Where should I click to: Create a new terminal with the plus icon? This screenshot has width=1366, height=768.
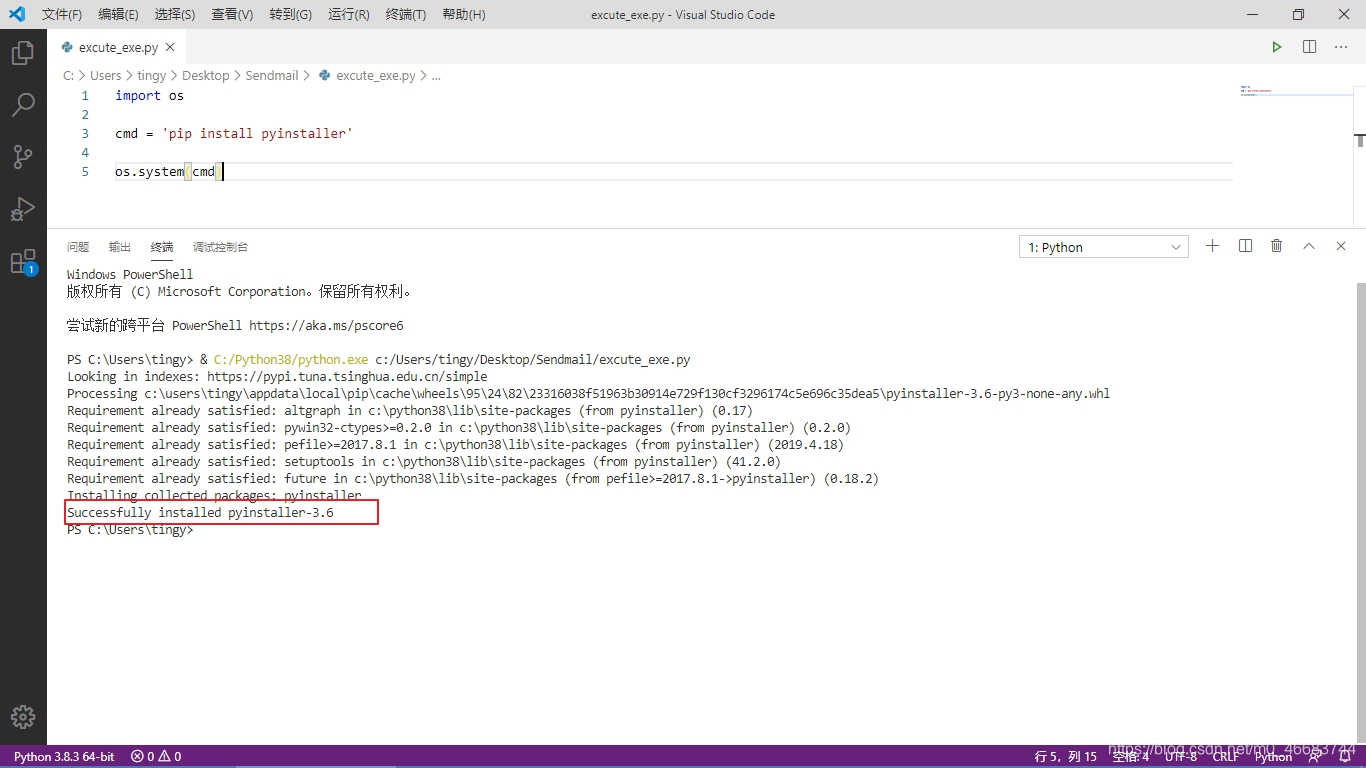point(1212,246)
